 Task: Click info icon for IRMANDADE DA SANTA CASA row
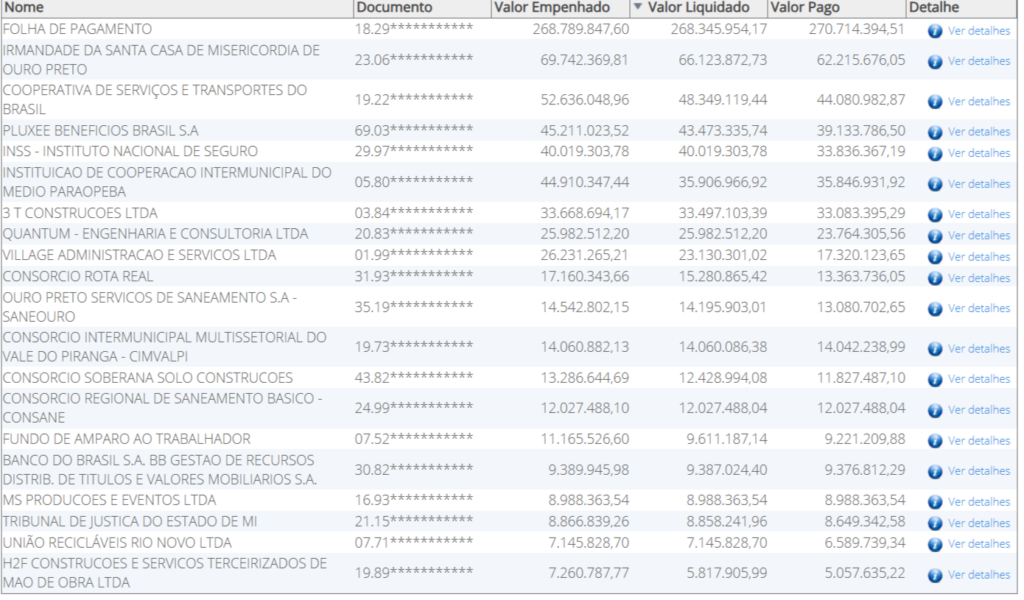tap(935, 61)
